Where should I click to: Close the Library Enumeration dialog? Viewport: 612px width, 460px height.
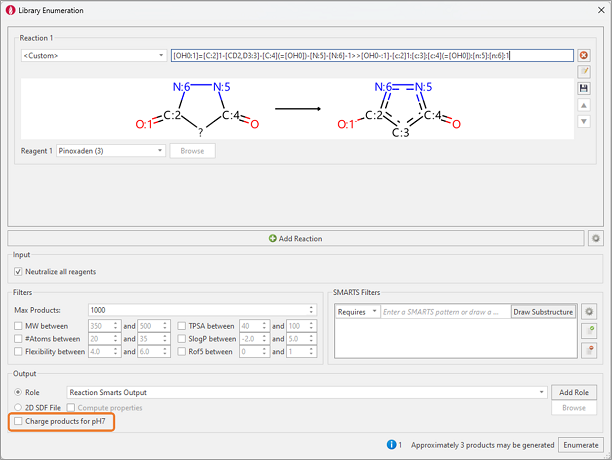click(601, 10)
